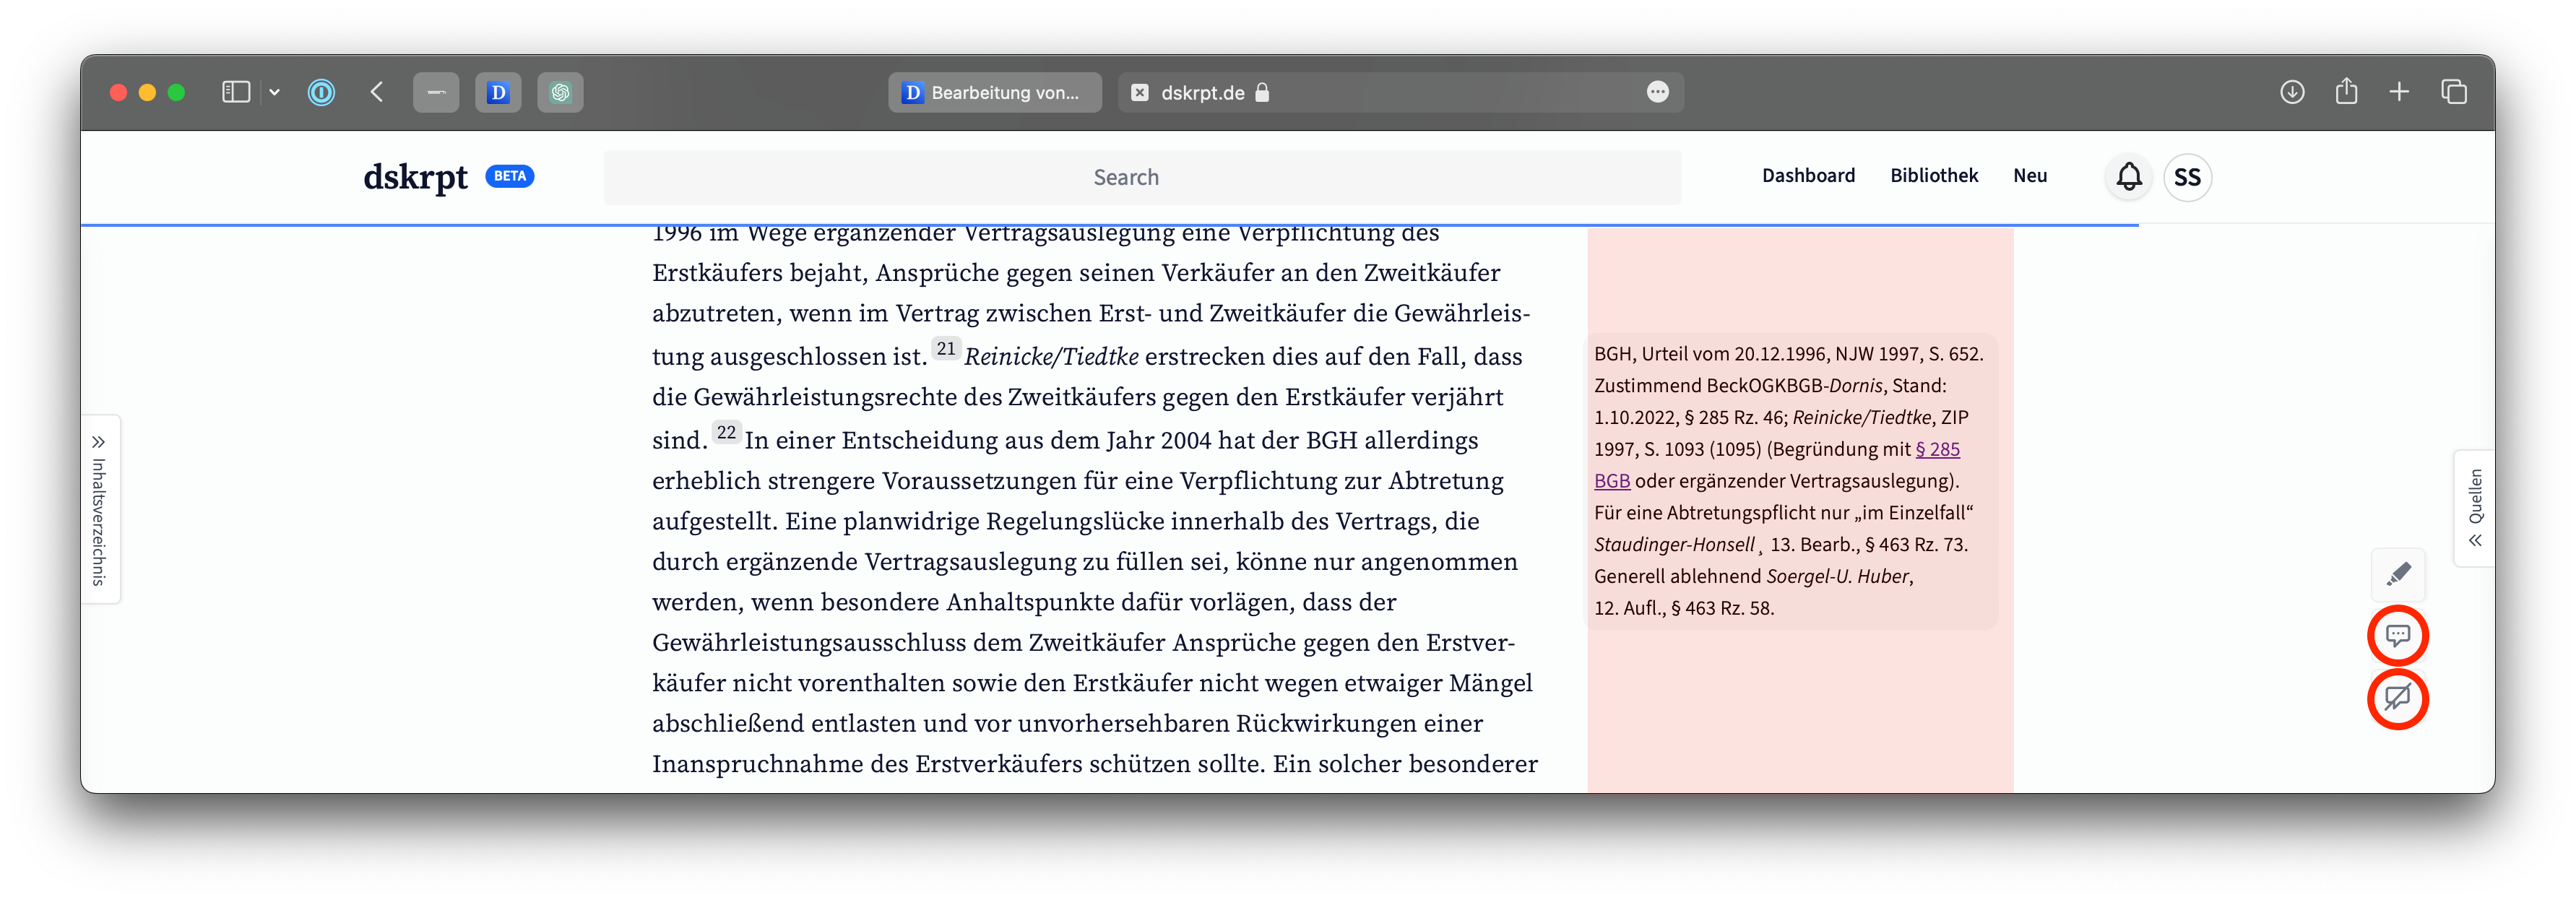Image resolution: width=2576 pixels, height=900 pixels.
Task: Click the Share icon in Safari
Action: click(2346, 92)
